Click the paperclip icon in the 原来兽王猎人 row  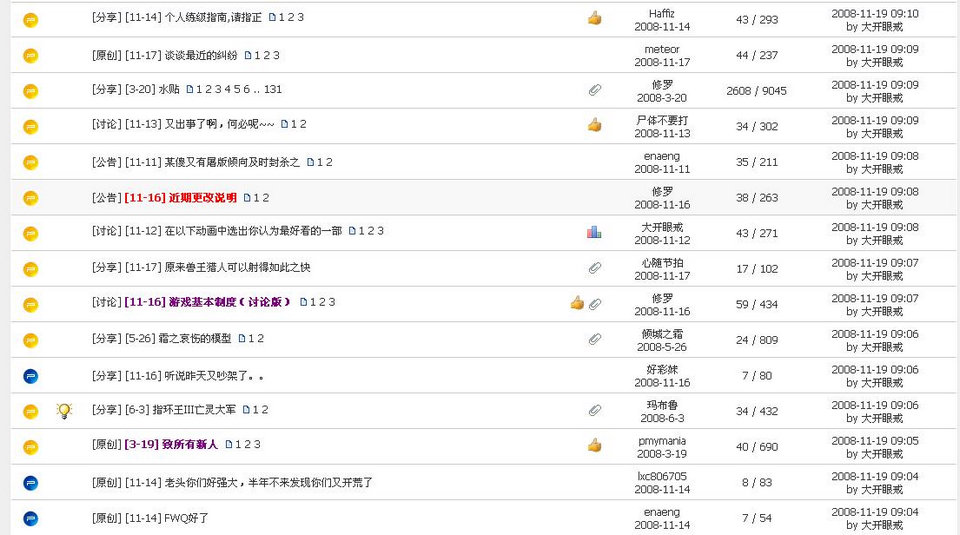click(594, 268)
